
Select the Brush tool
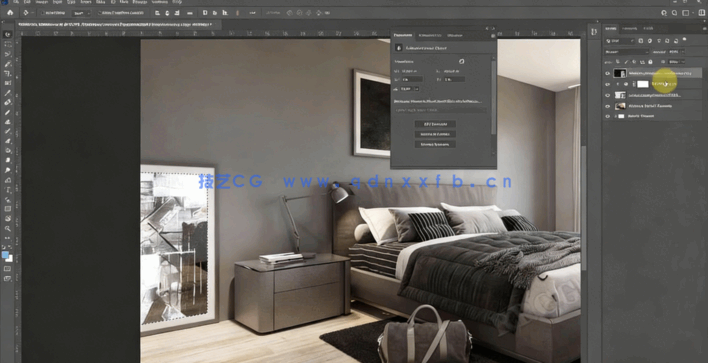pos(8,112)
